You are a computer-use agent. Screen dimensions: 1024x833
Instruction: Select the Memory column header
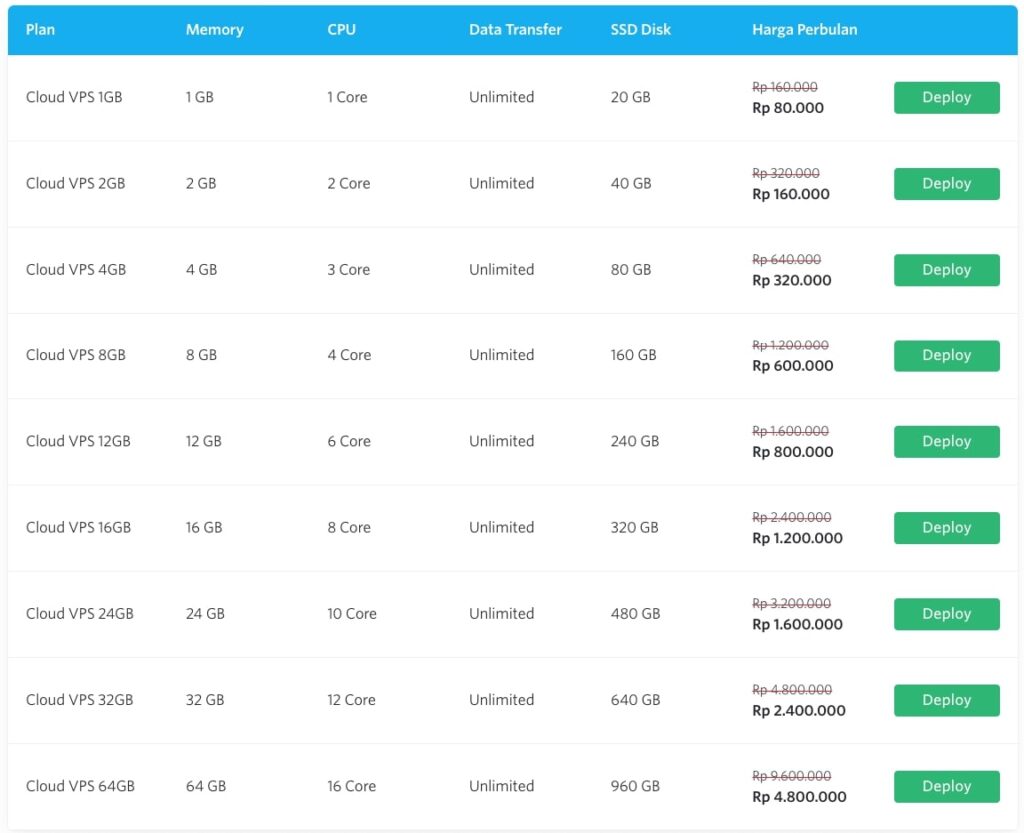[x=214, y=30]
